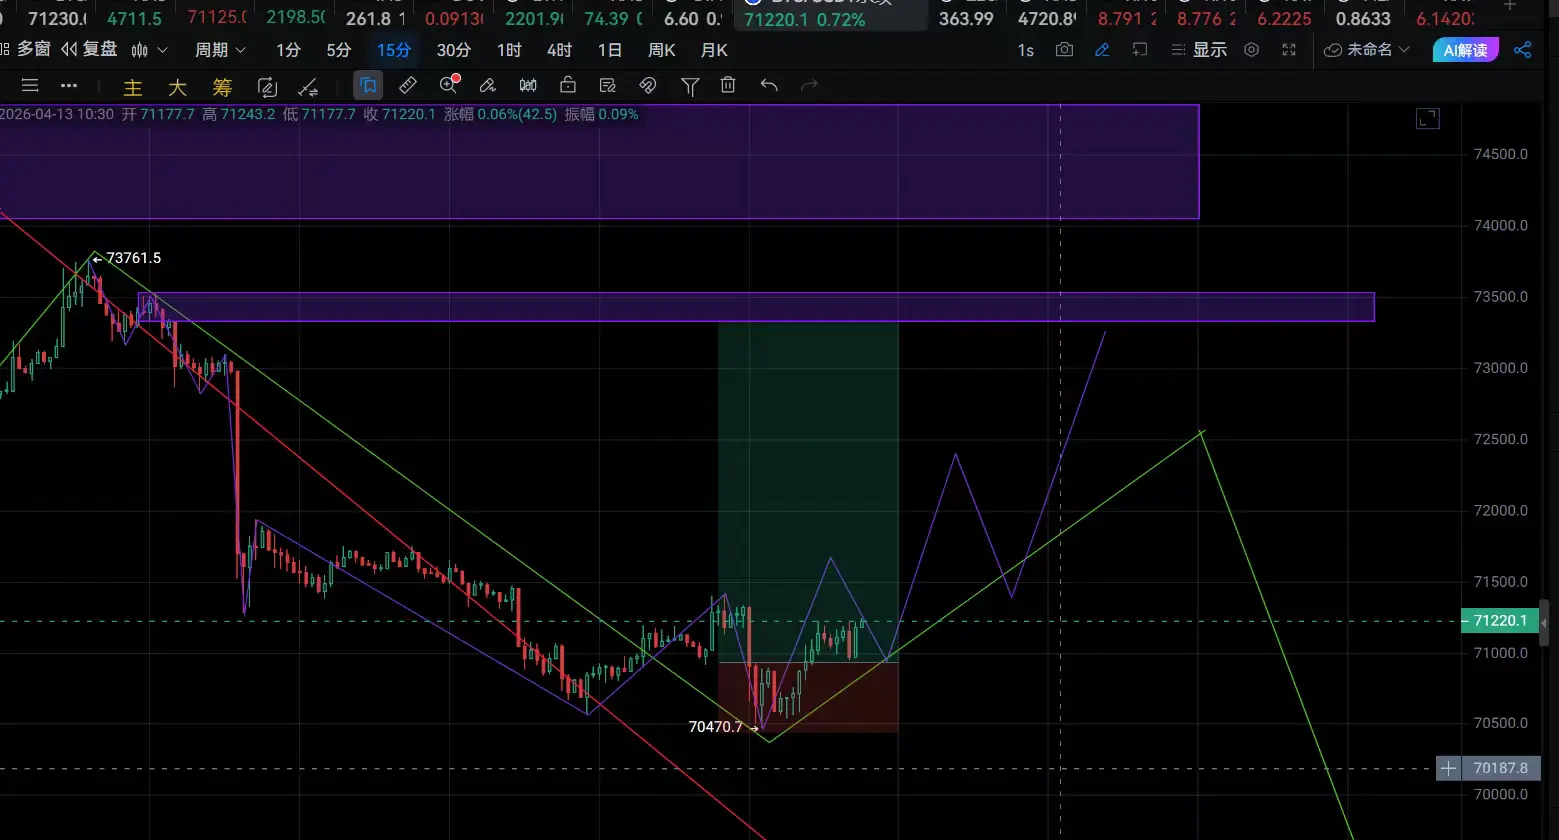Switch to the 1分 timeframe

pos(288,49)
